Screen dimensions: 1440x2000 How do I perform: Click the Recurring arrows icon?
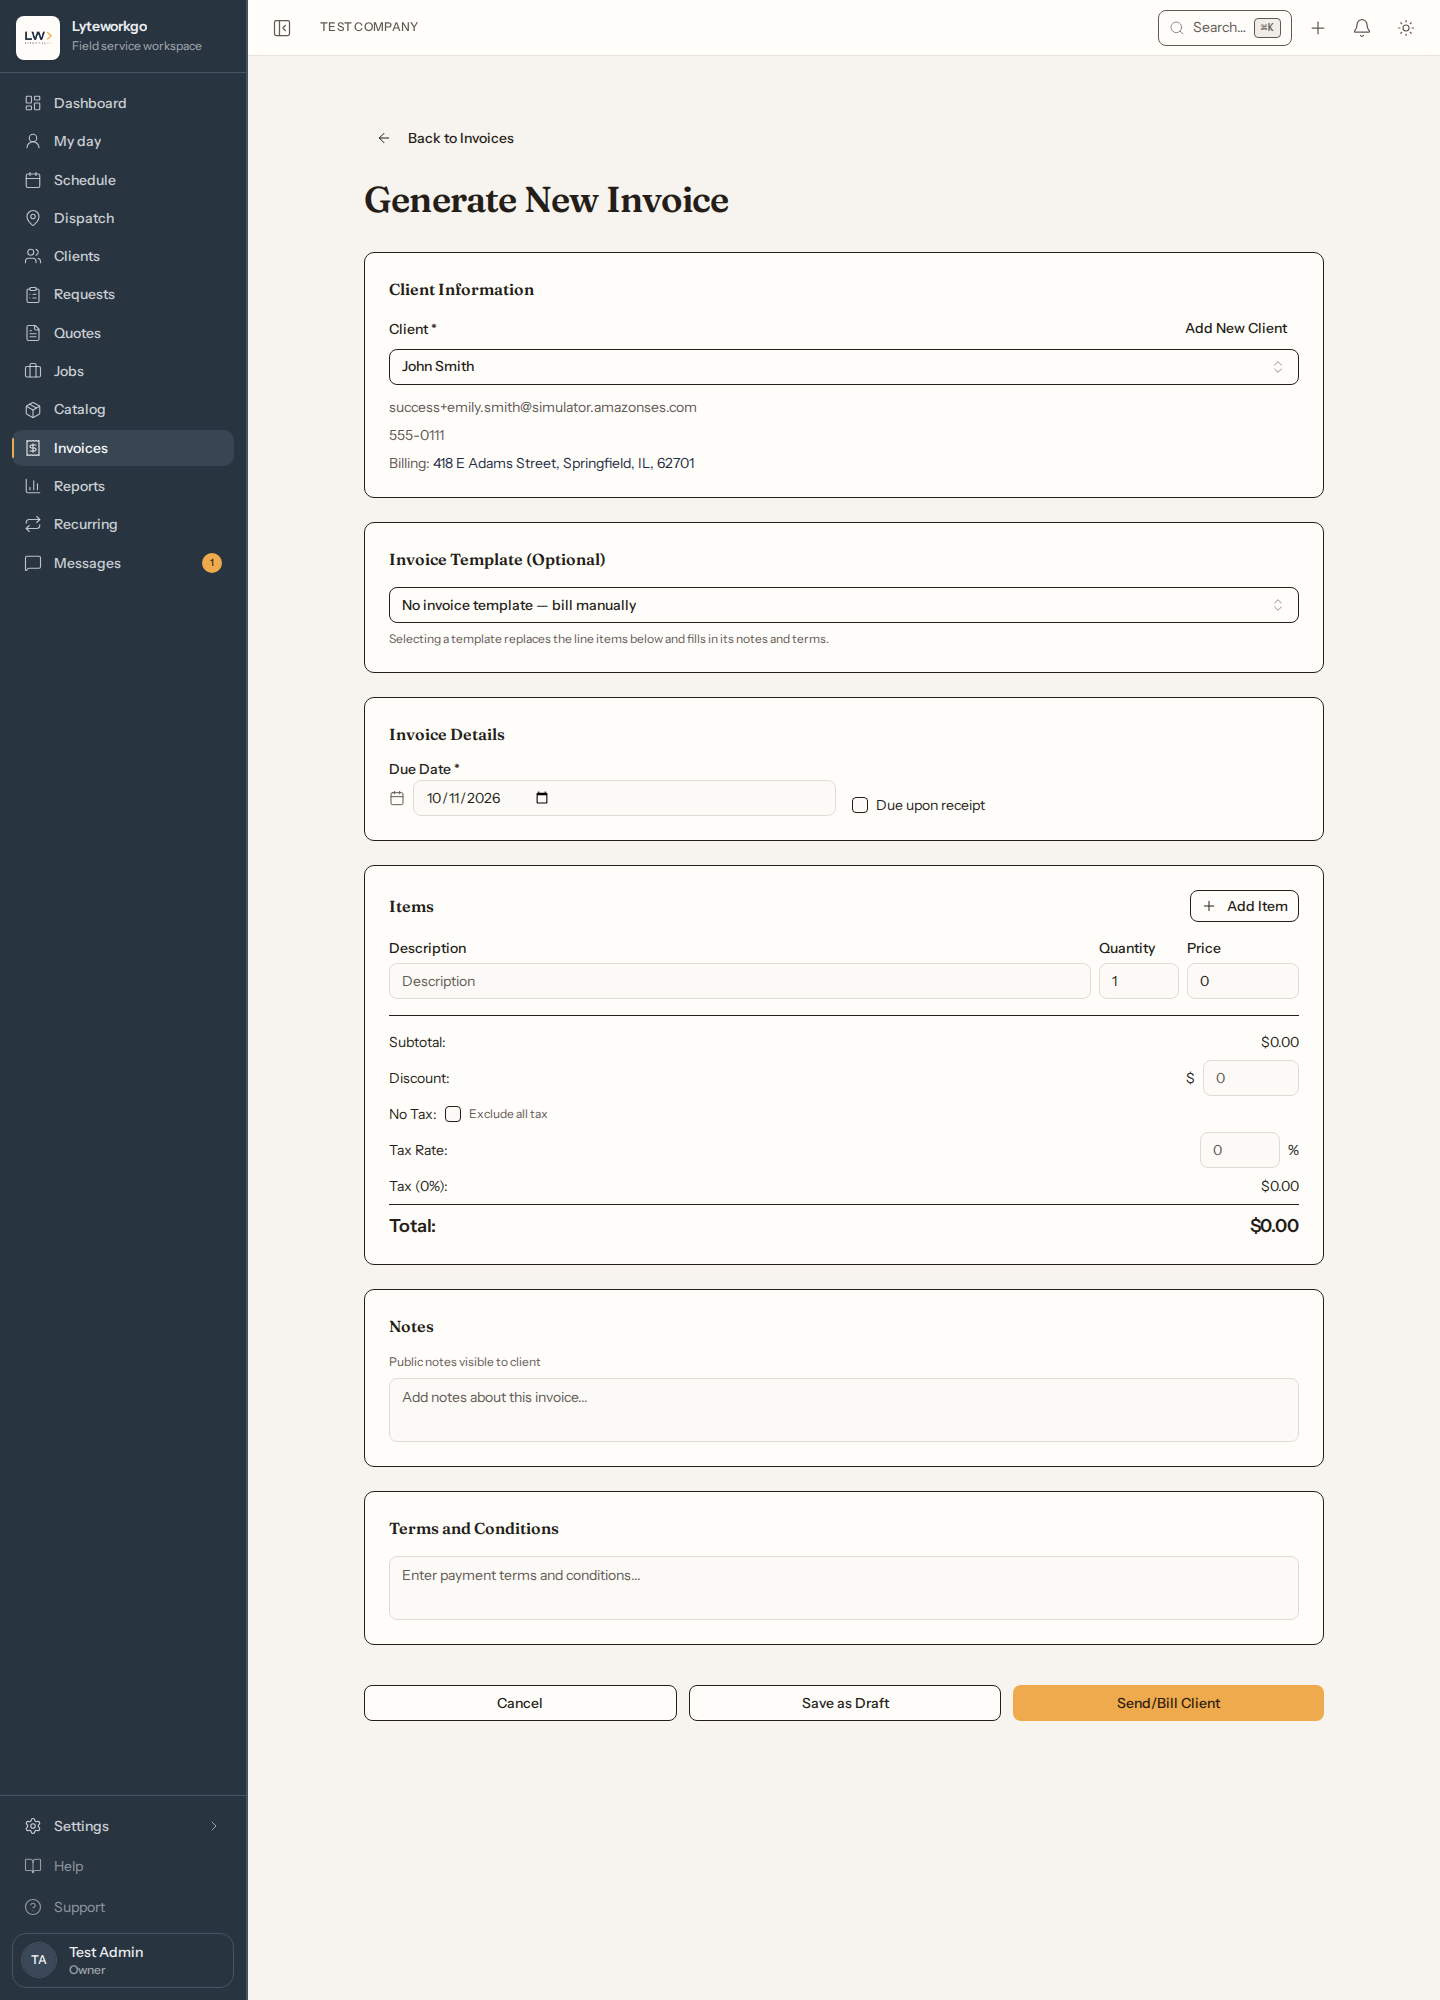click(33, 524)
